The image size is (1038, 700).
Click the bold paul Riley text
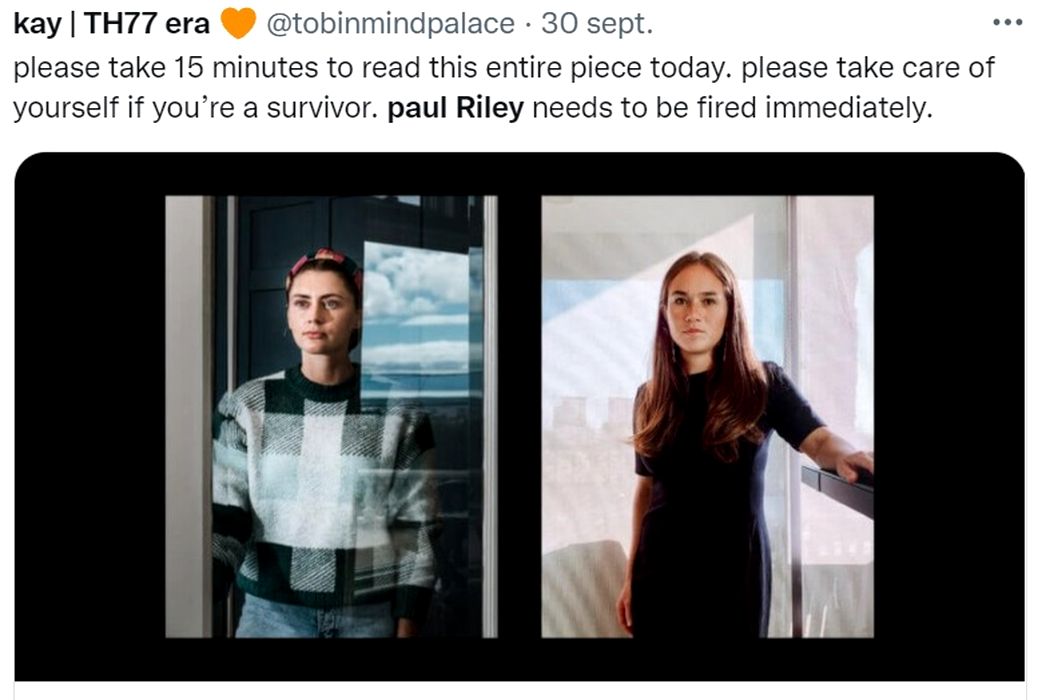tap(455, 108)
